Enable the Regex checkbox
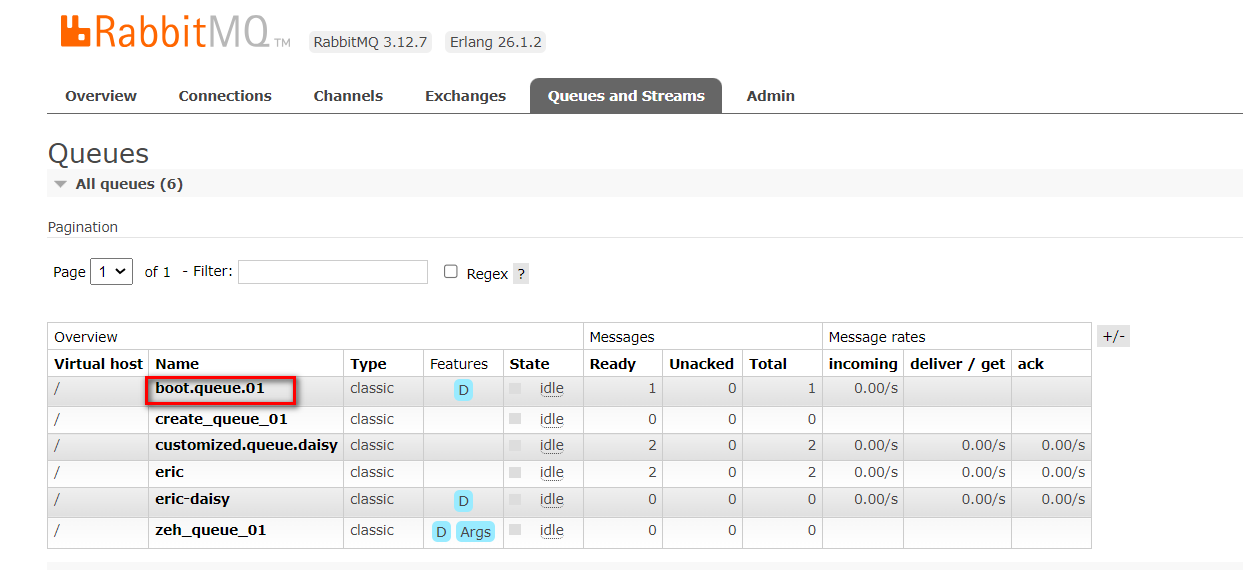1243x570 pixels. click(451, 272)
